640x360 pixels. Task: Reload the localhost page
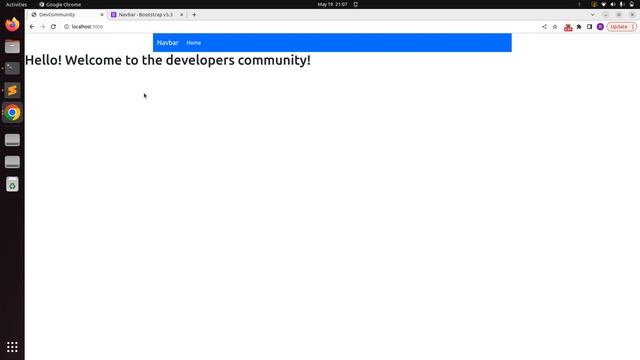click(53, 27)
